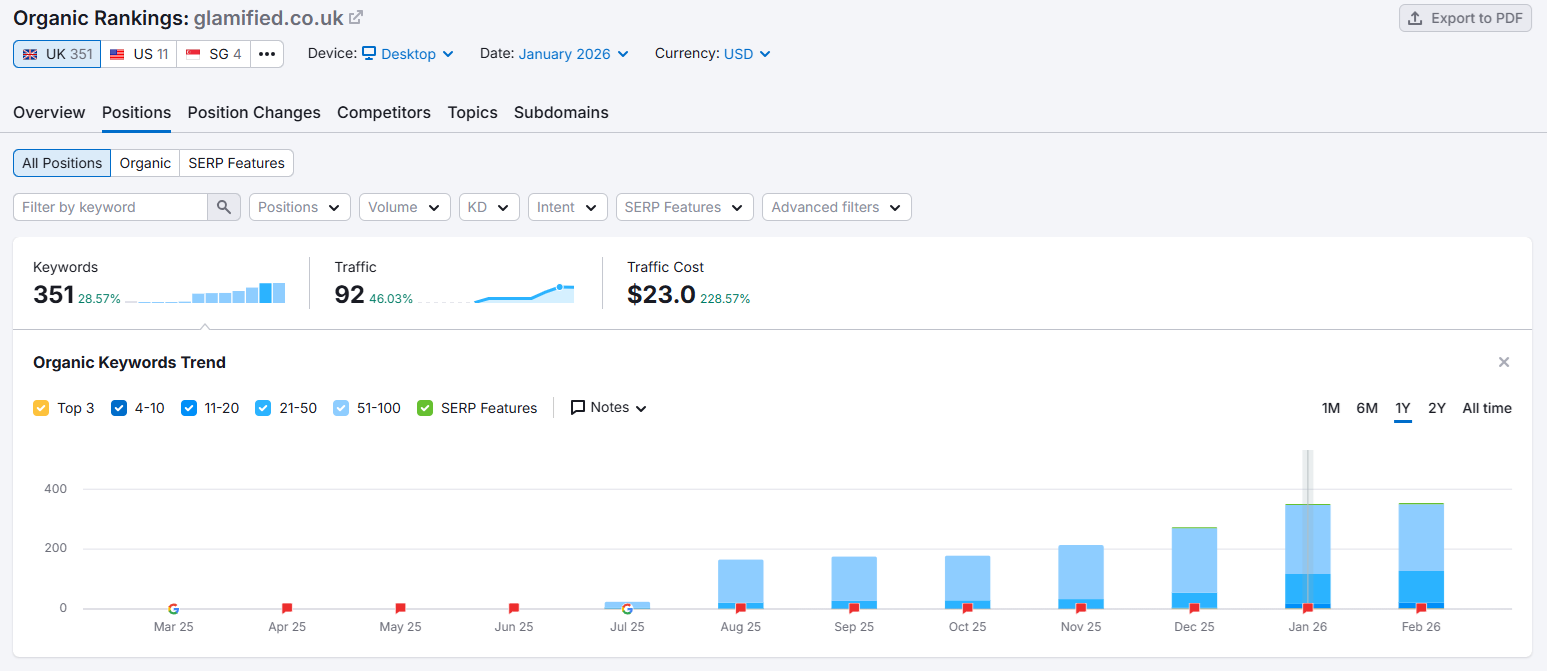Viewport: 1547px width, 671px height.
Task: Open the red note flag at Apr 25
Action: (287, 608)
